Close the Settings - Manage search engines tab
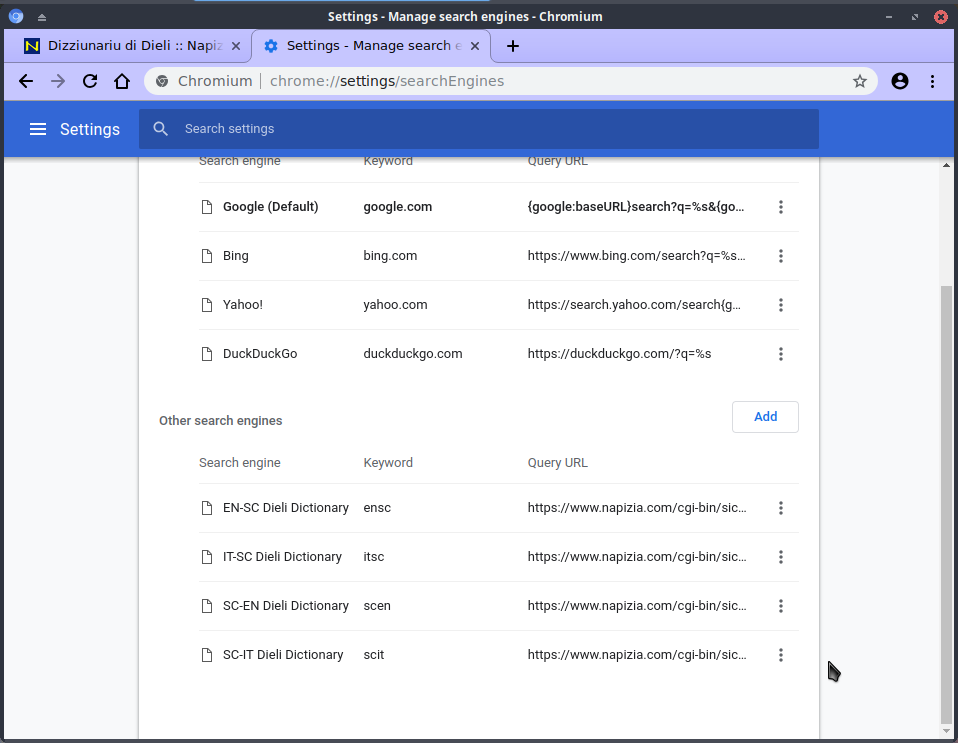 [x=475, y=46]
